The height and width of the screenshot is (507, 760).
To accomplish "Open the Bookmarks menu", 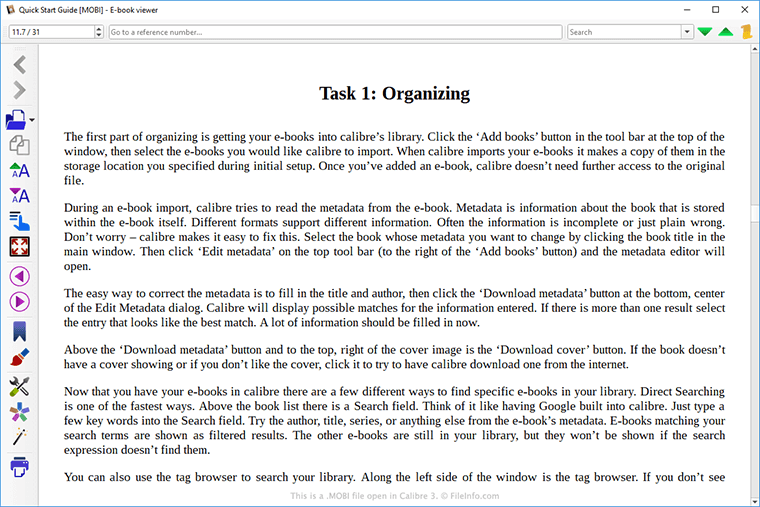I will pyautogui.click(x=19, y=331).
